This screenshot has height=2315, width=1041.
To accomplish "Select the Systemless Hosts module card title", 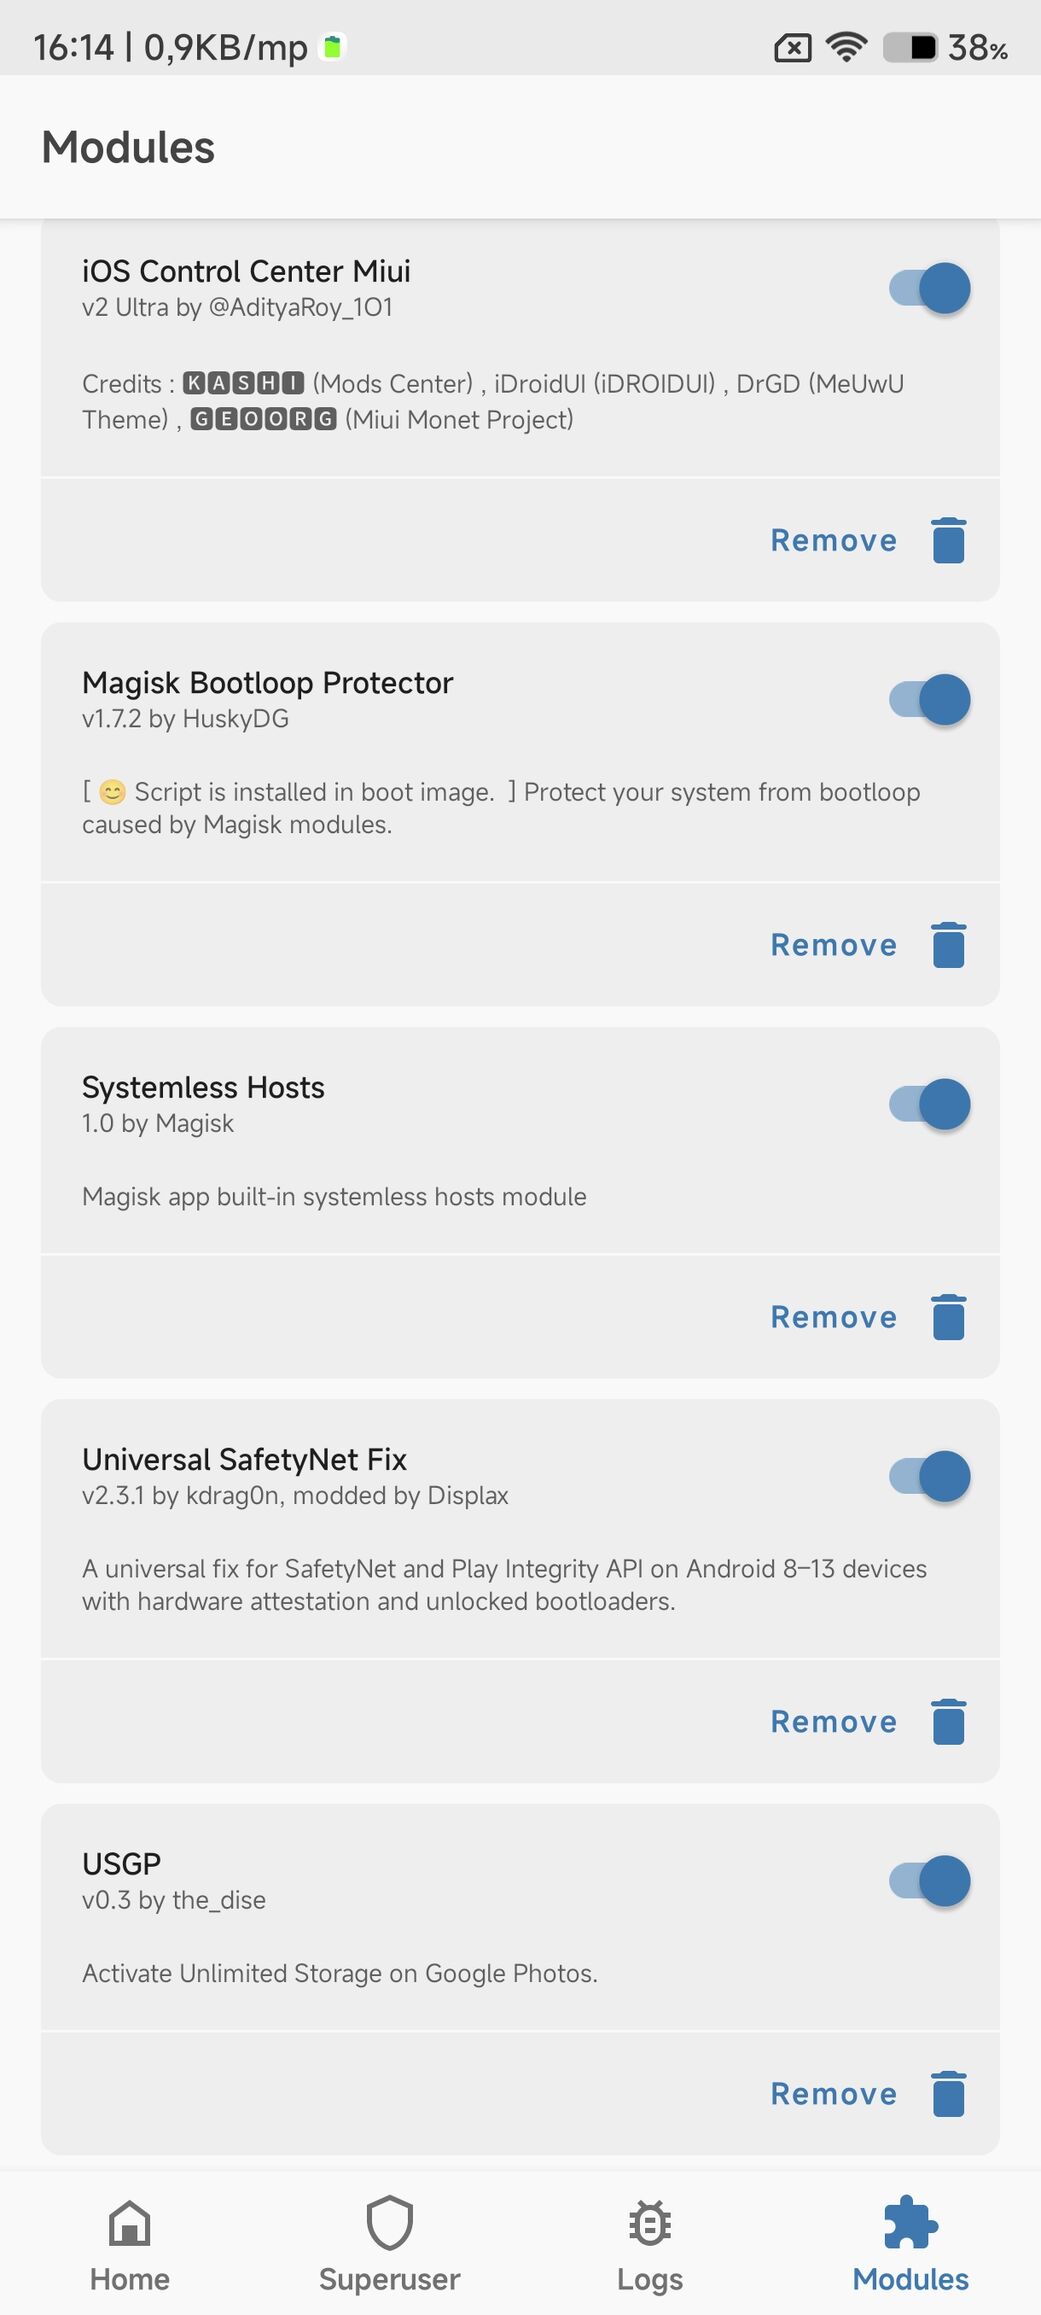I will (203, 1087).
